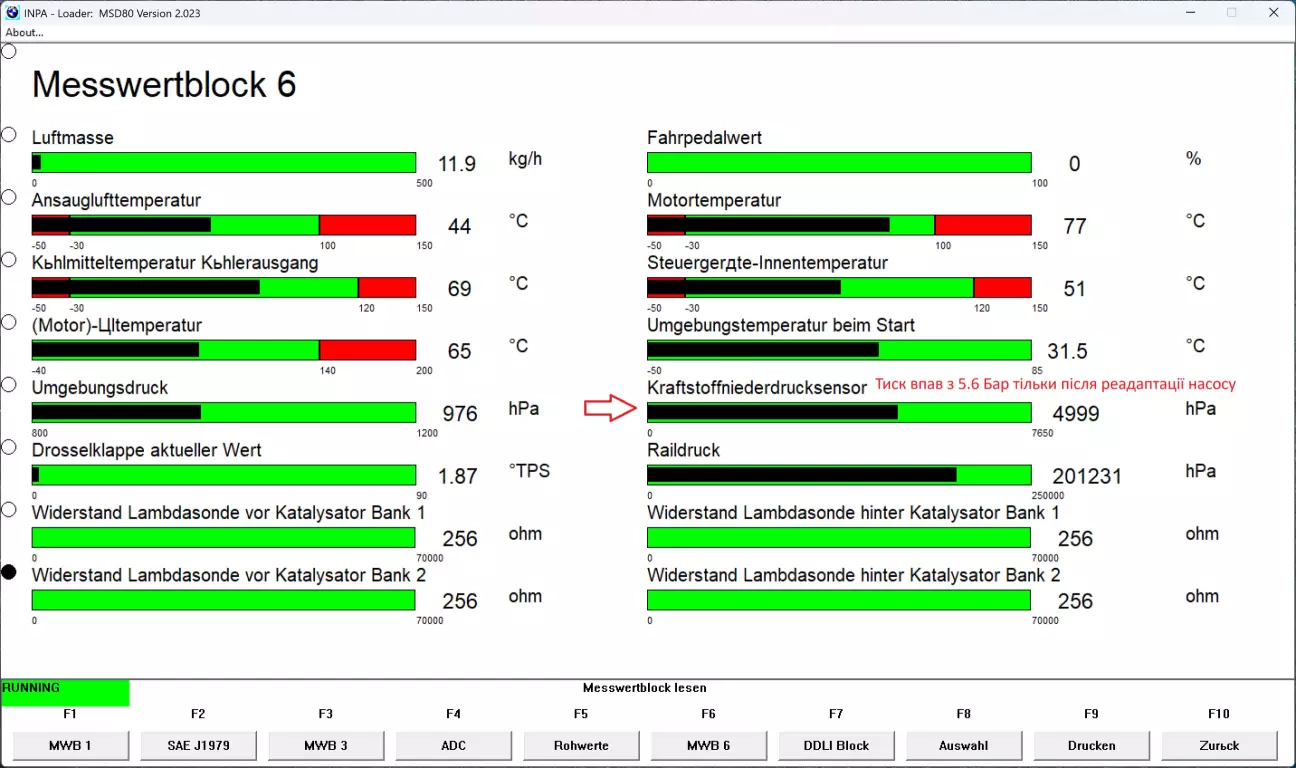Click the BMW logo icon in the title bar
The image size is (1296, 768).
(12, 12)
